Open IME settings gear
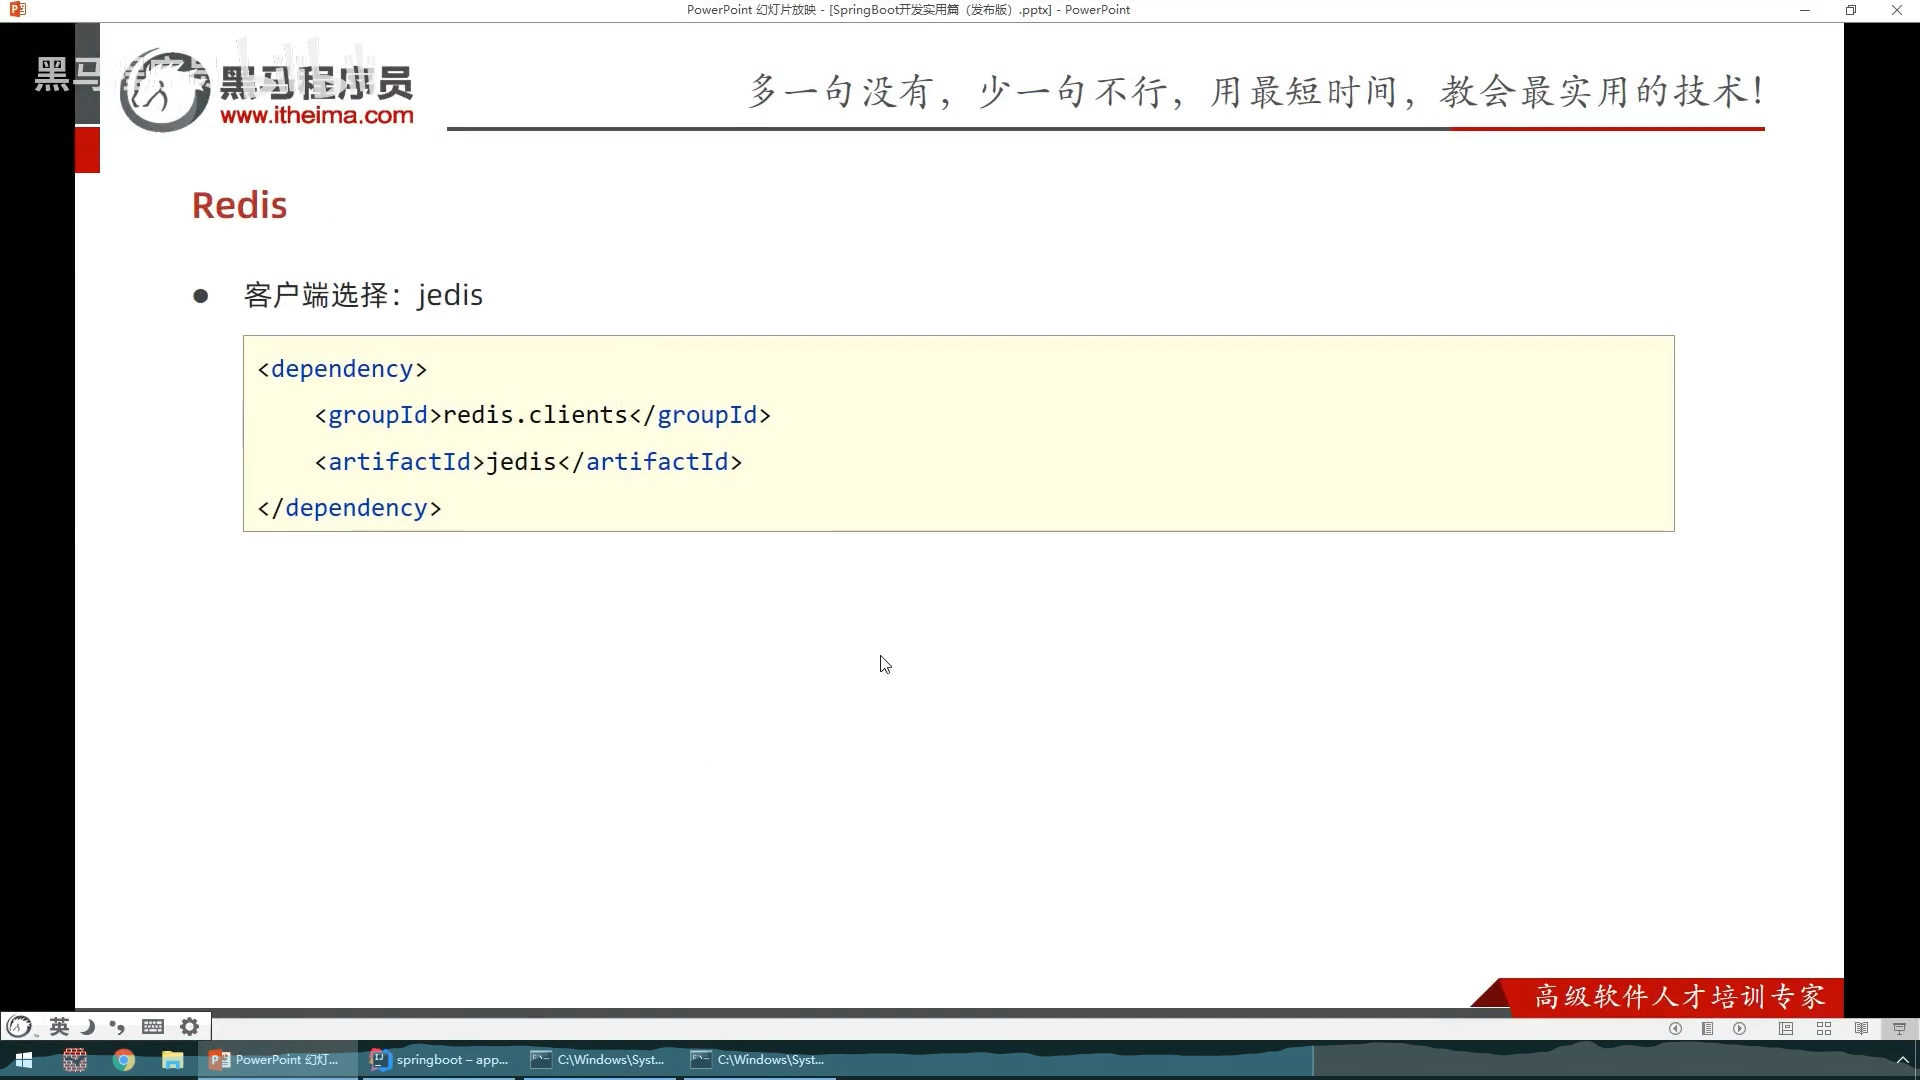The image size is (1920, 1080). (189, 1026)
